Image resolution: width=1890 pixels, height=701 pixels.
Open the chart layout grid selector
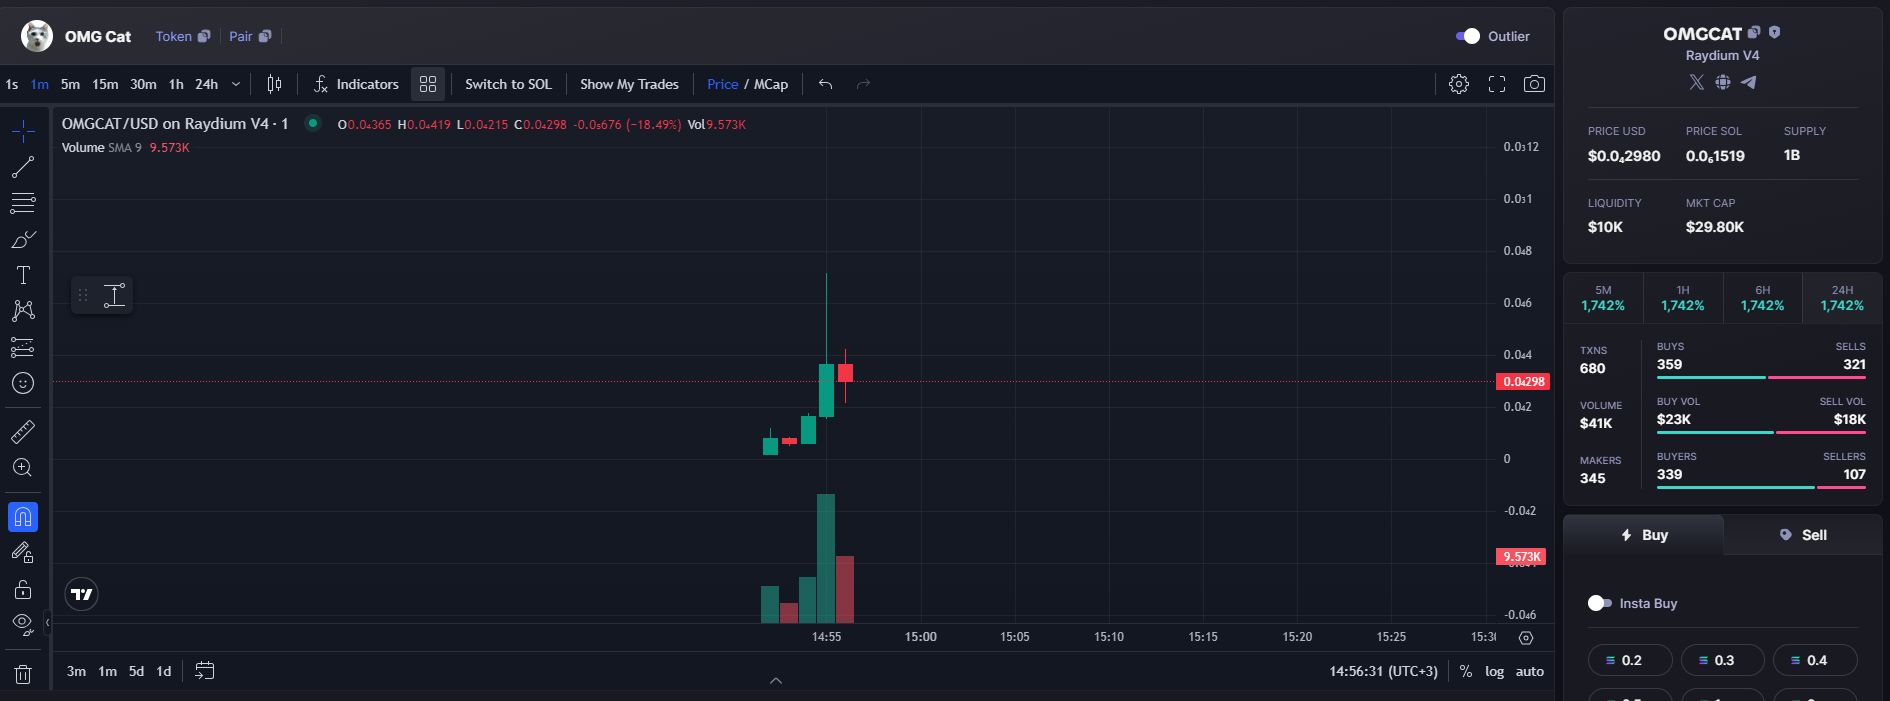coord(428,84)
